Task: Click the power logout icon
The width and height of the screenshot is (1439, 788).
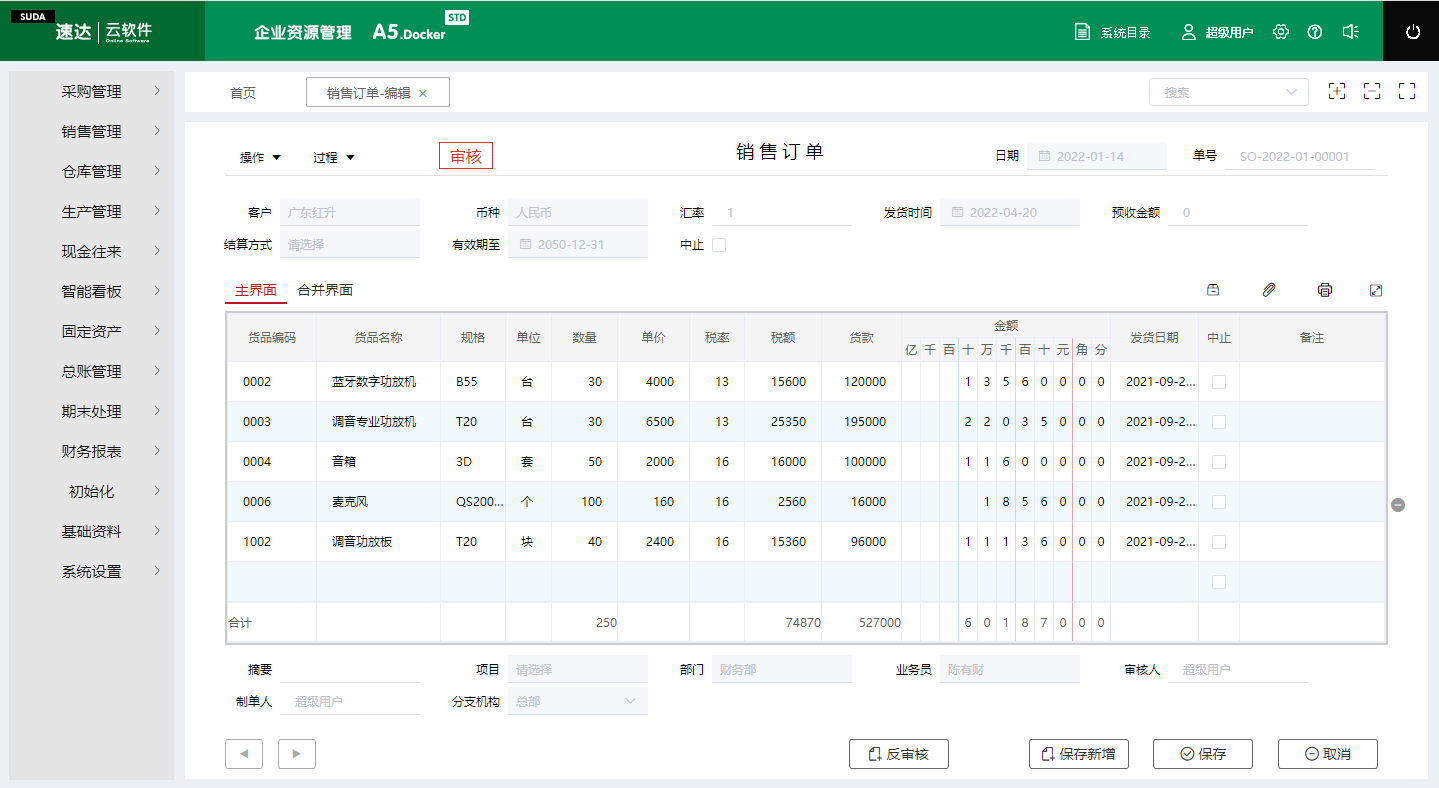Action: point(1413,32)
